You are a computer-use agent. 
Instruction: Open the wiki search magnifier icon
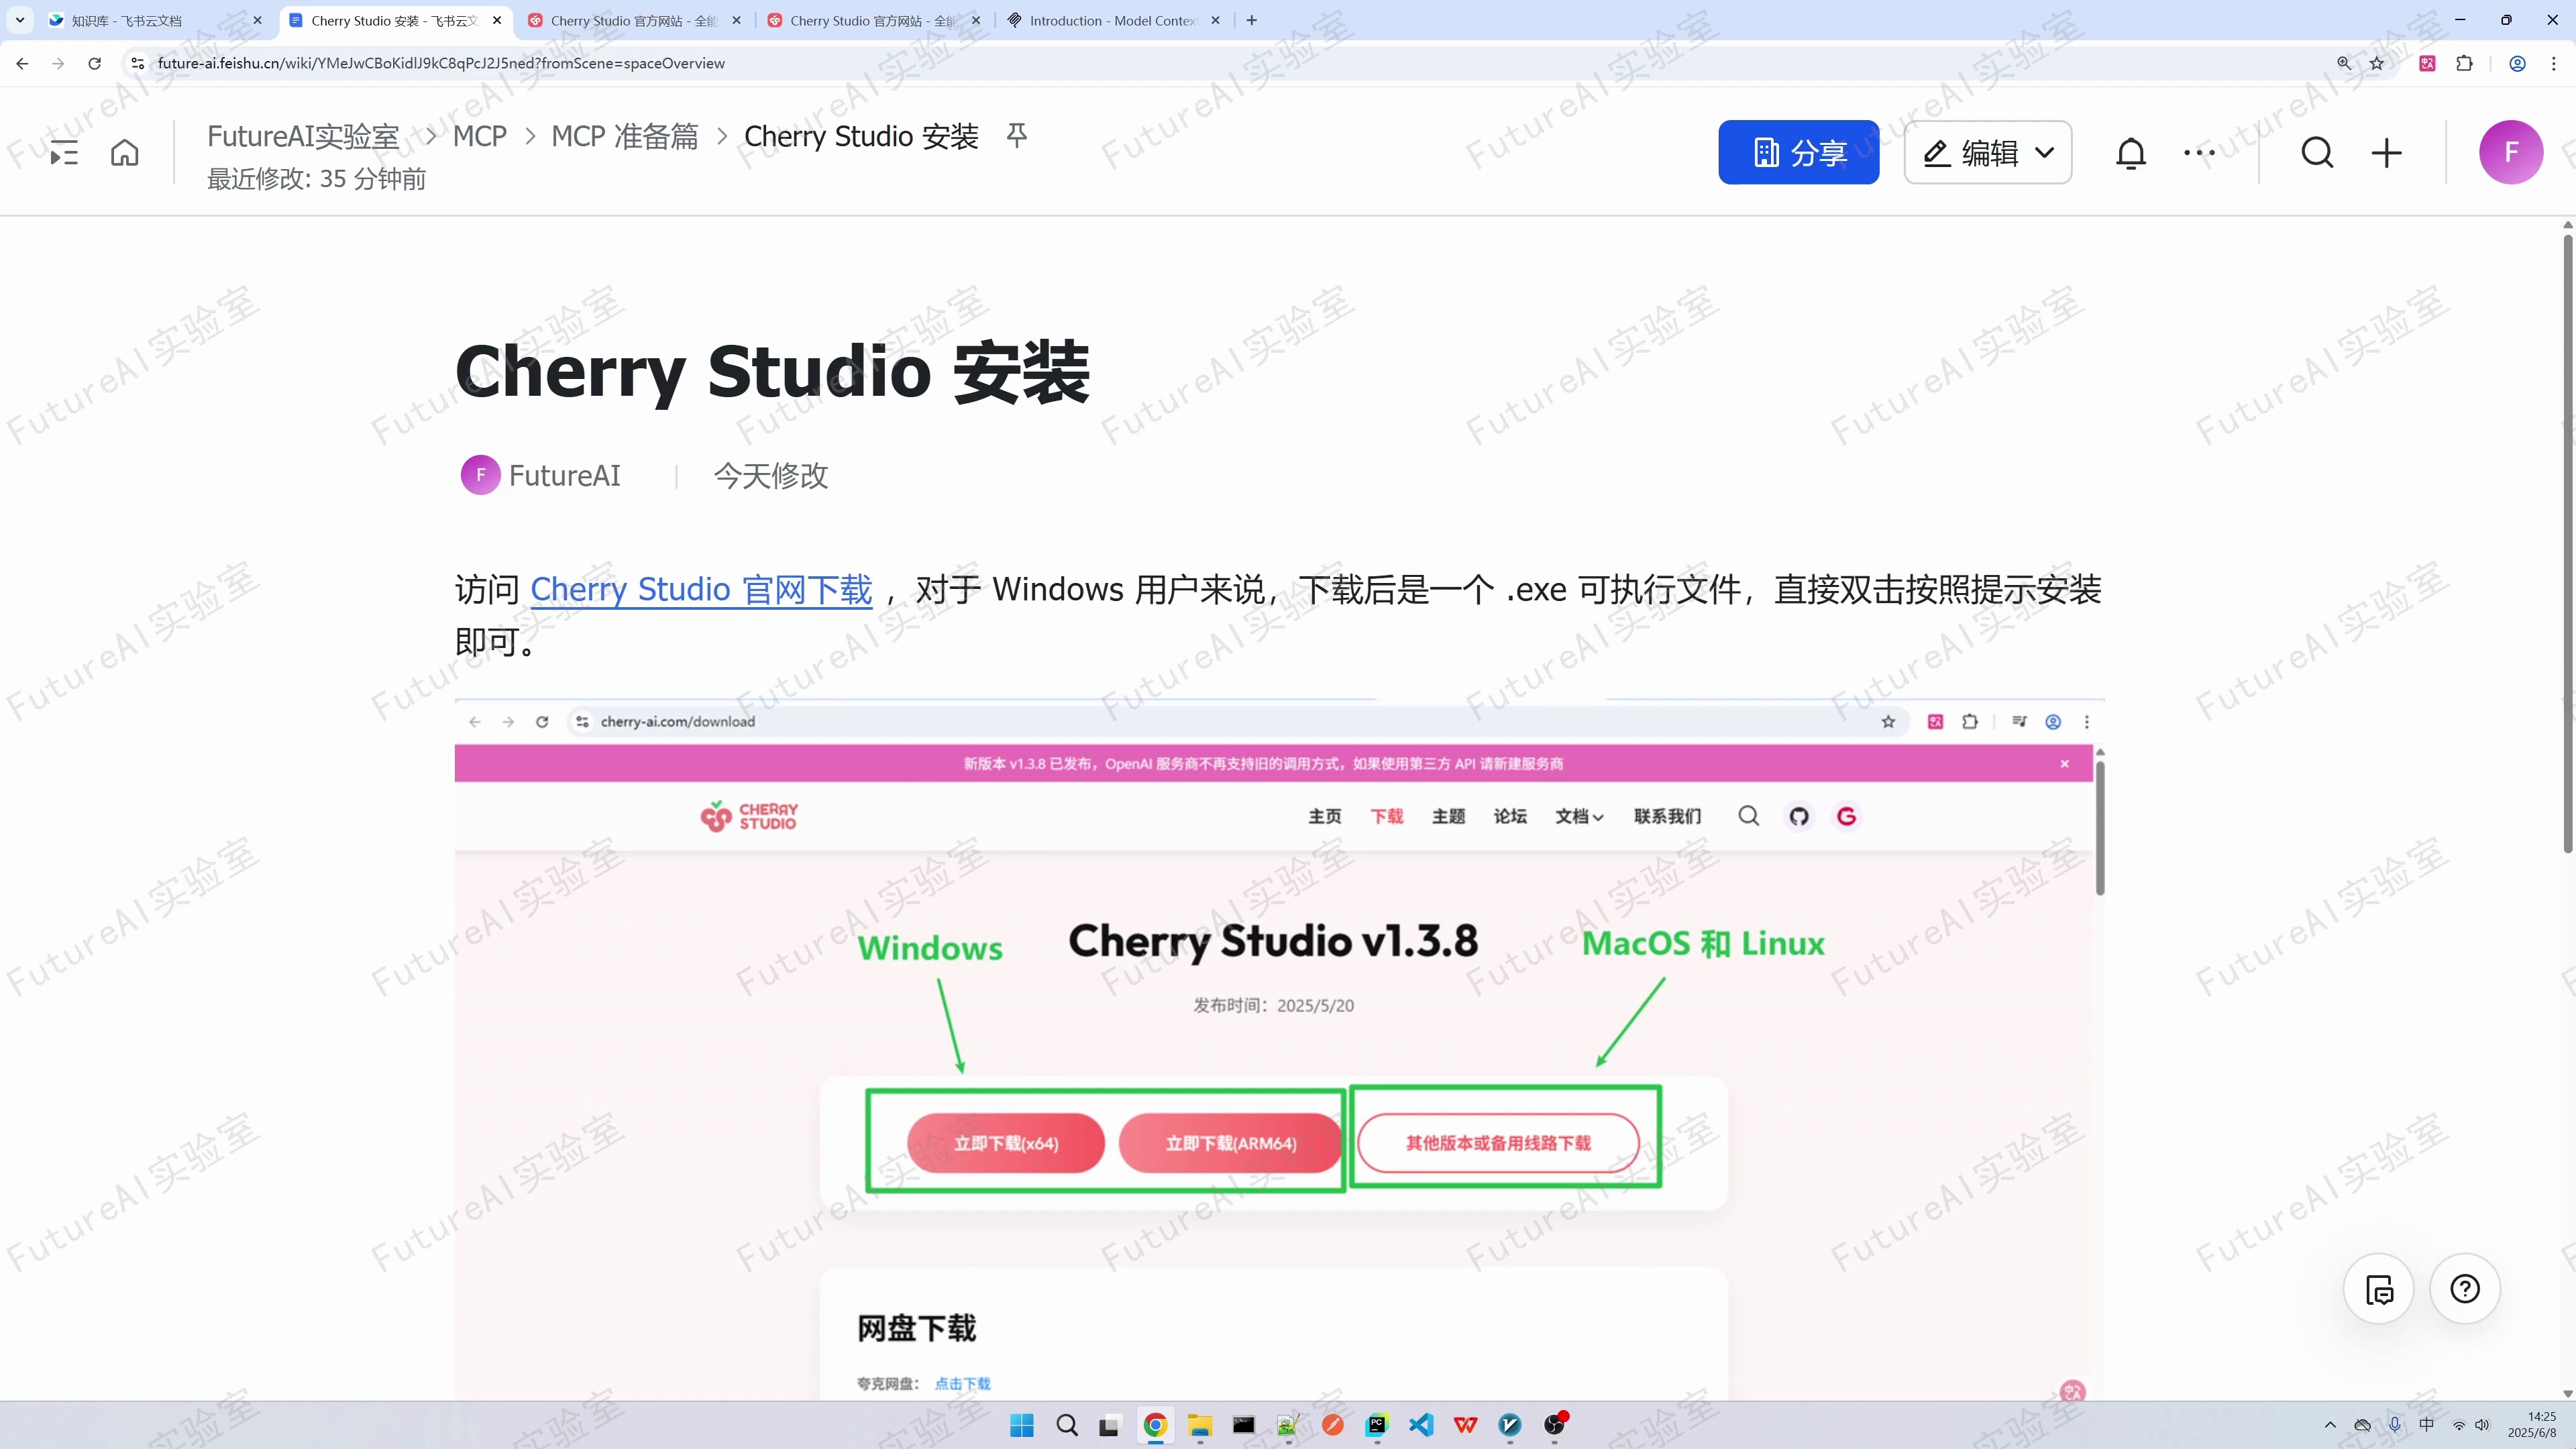point(2318,152)
